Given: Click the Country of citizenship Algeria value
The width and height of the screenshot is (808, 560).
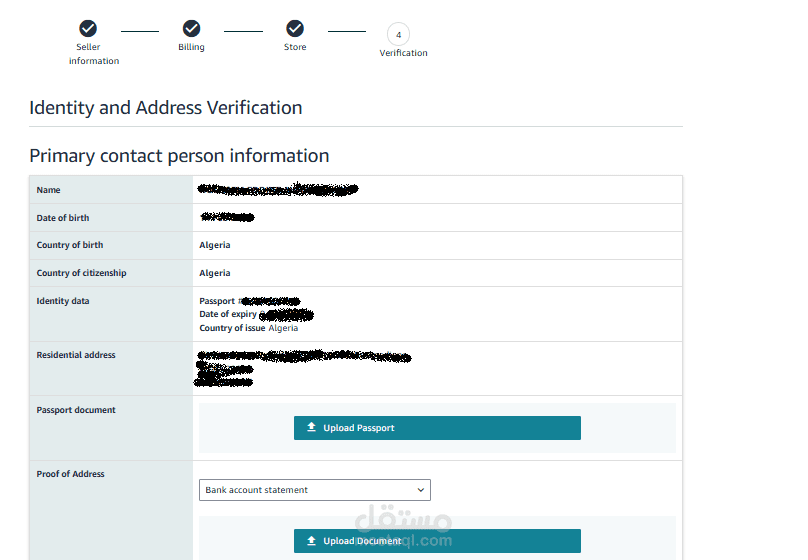Looking at the screenshot, I should [215, 273].
